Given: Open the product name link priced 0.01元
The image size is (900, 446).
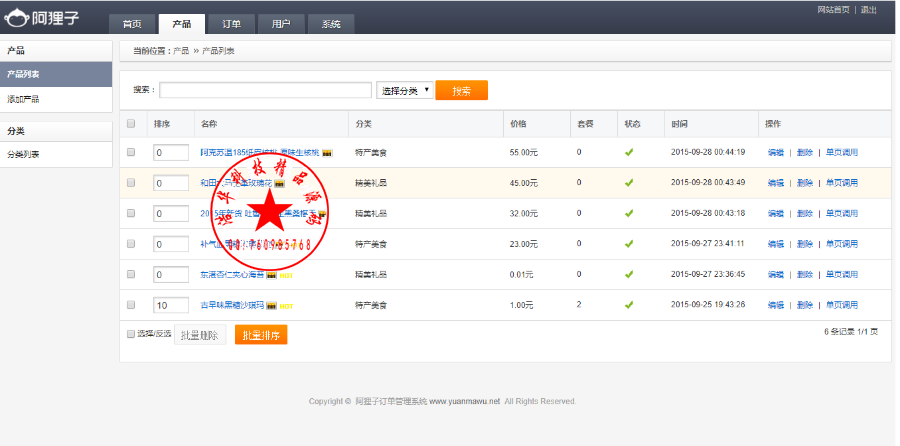Looking at the screenshot, I should click(x=232, y=275).
